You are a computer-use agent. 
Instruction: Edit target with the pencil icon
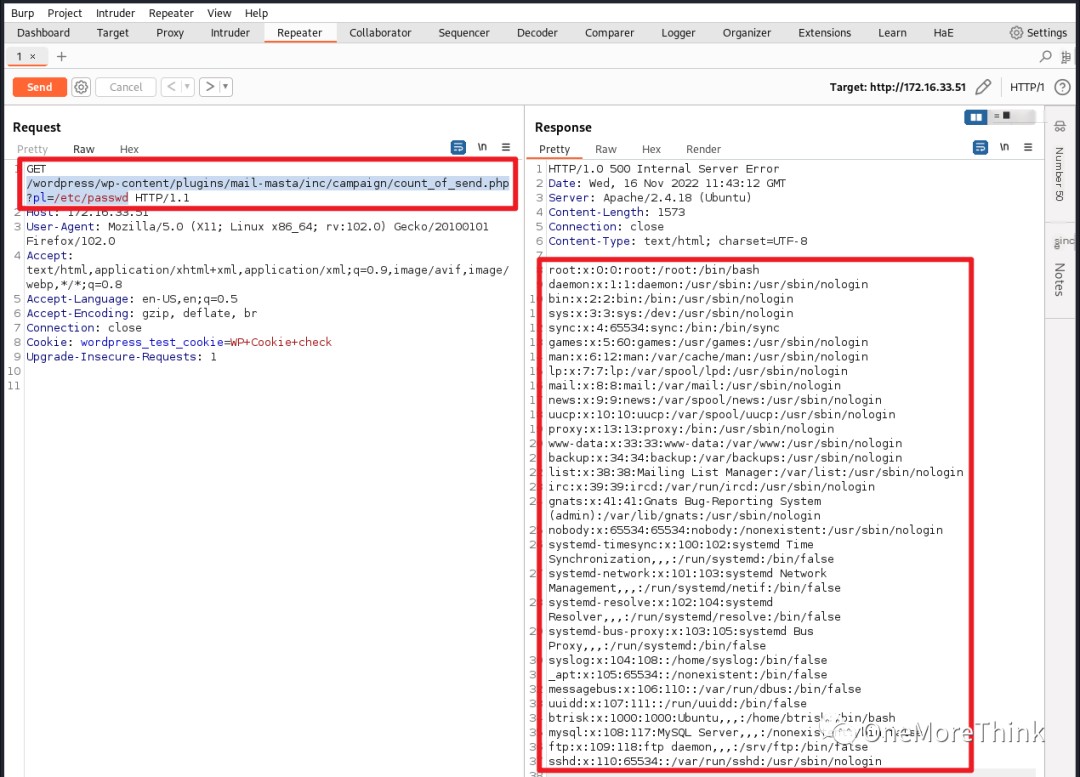[983, 87]
